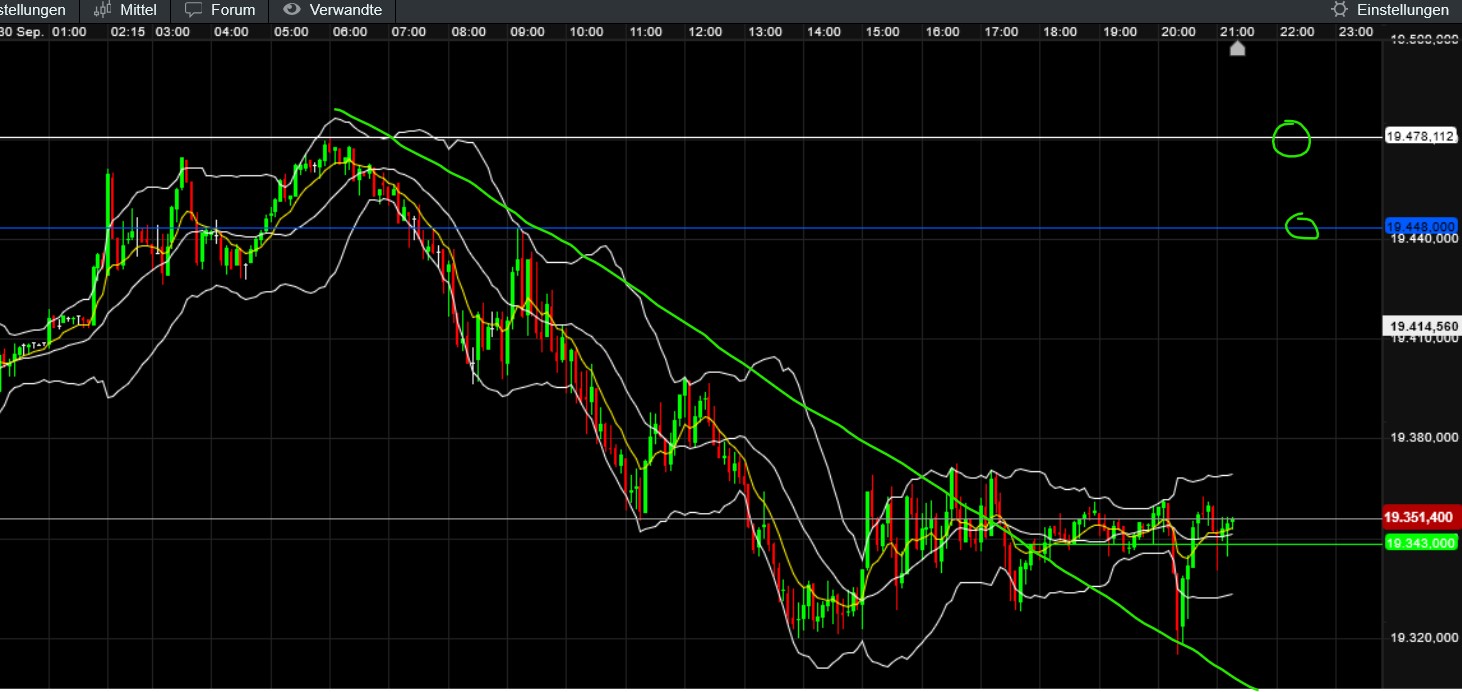Click the '30 Sep.' date label
Screen dimensions: 1462x692
(20, 32)
